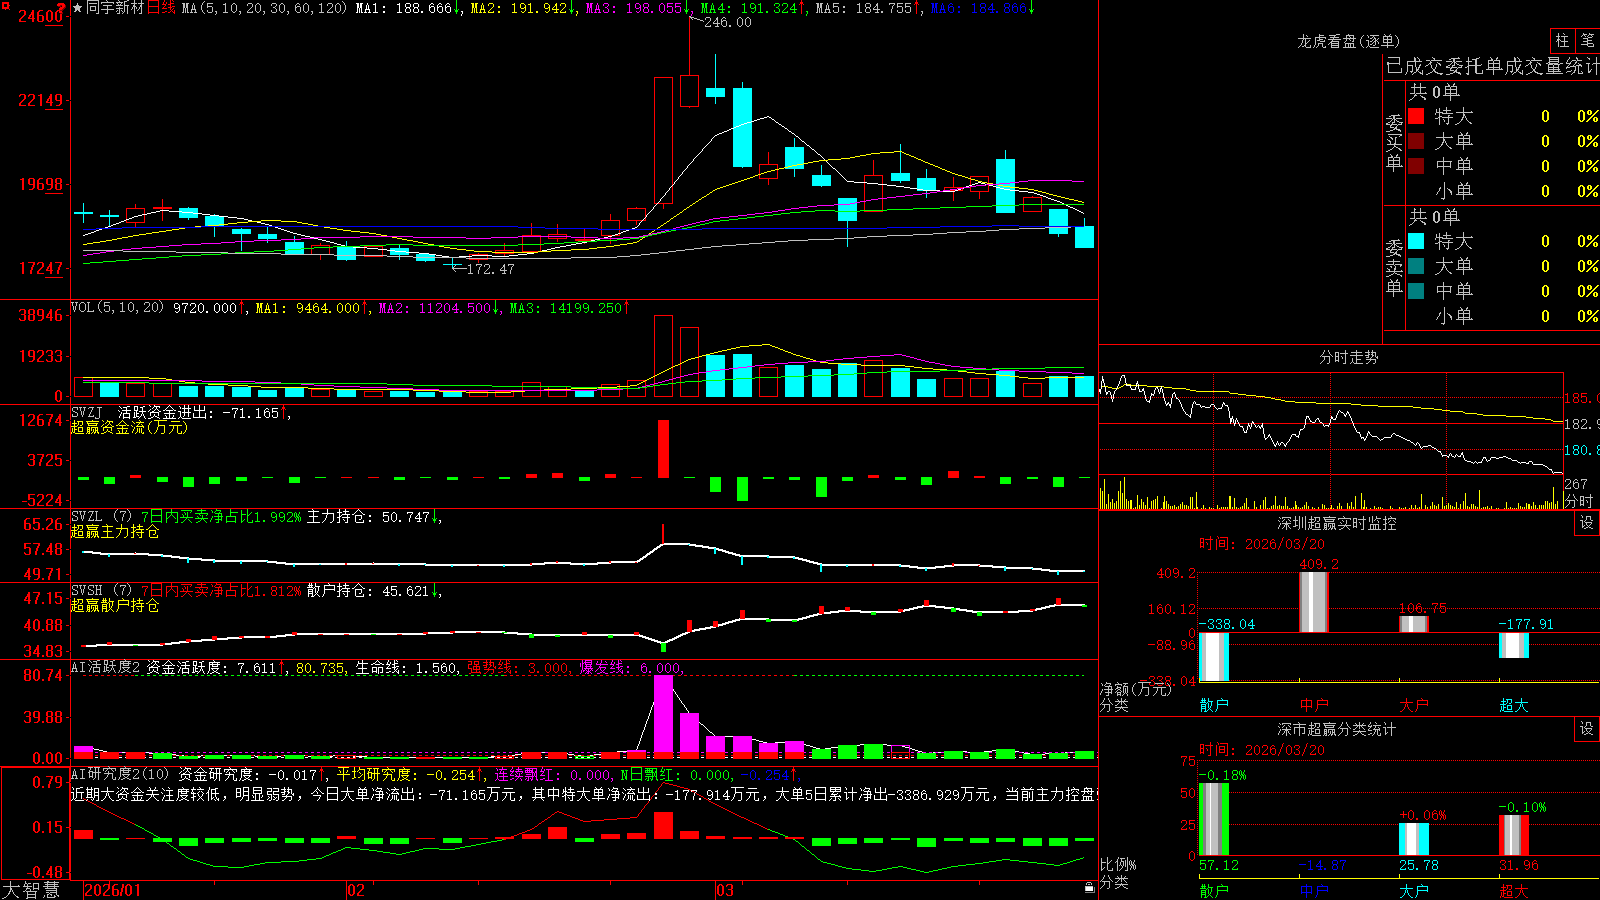Click the 172.47 low price annotation
1600x900 pixels.
click(490, 269)
